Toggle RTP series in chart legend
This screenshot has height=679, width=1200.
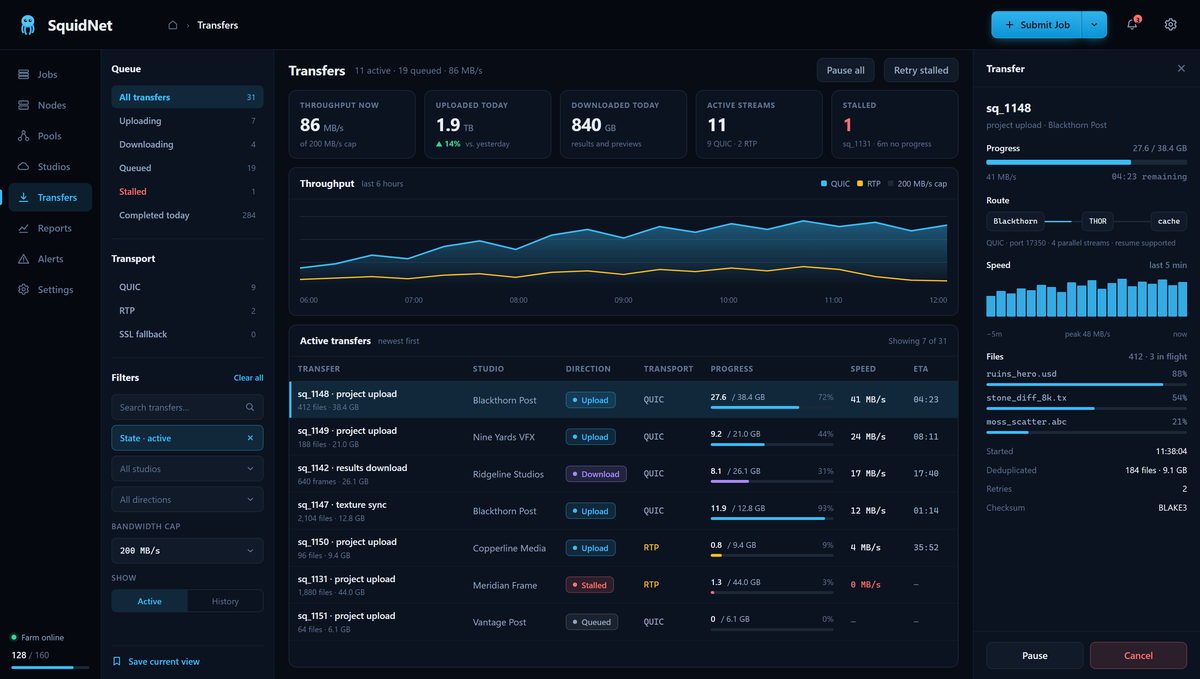[x=869, y=184]
